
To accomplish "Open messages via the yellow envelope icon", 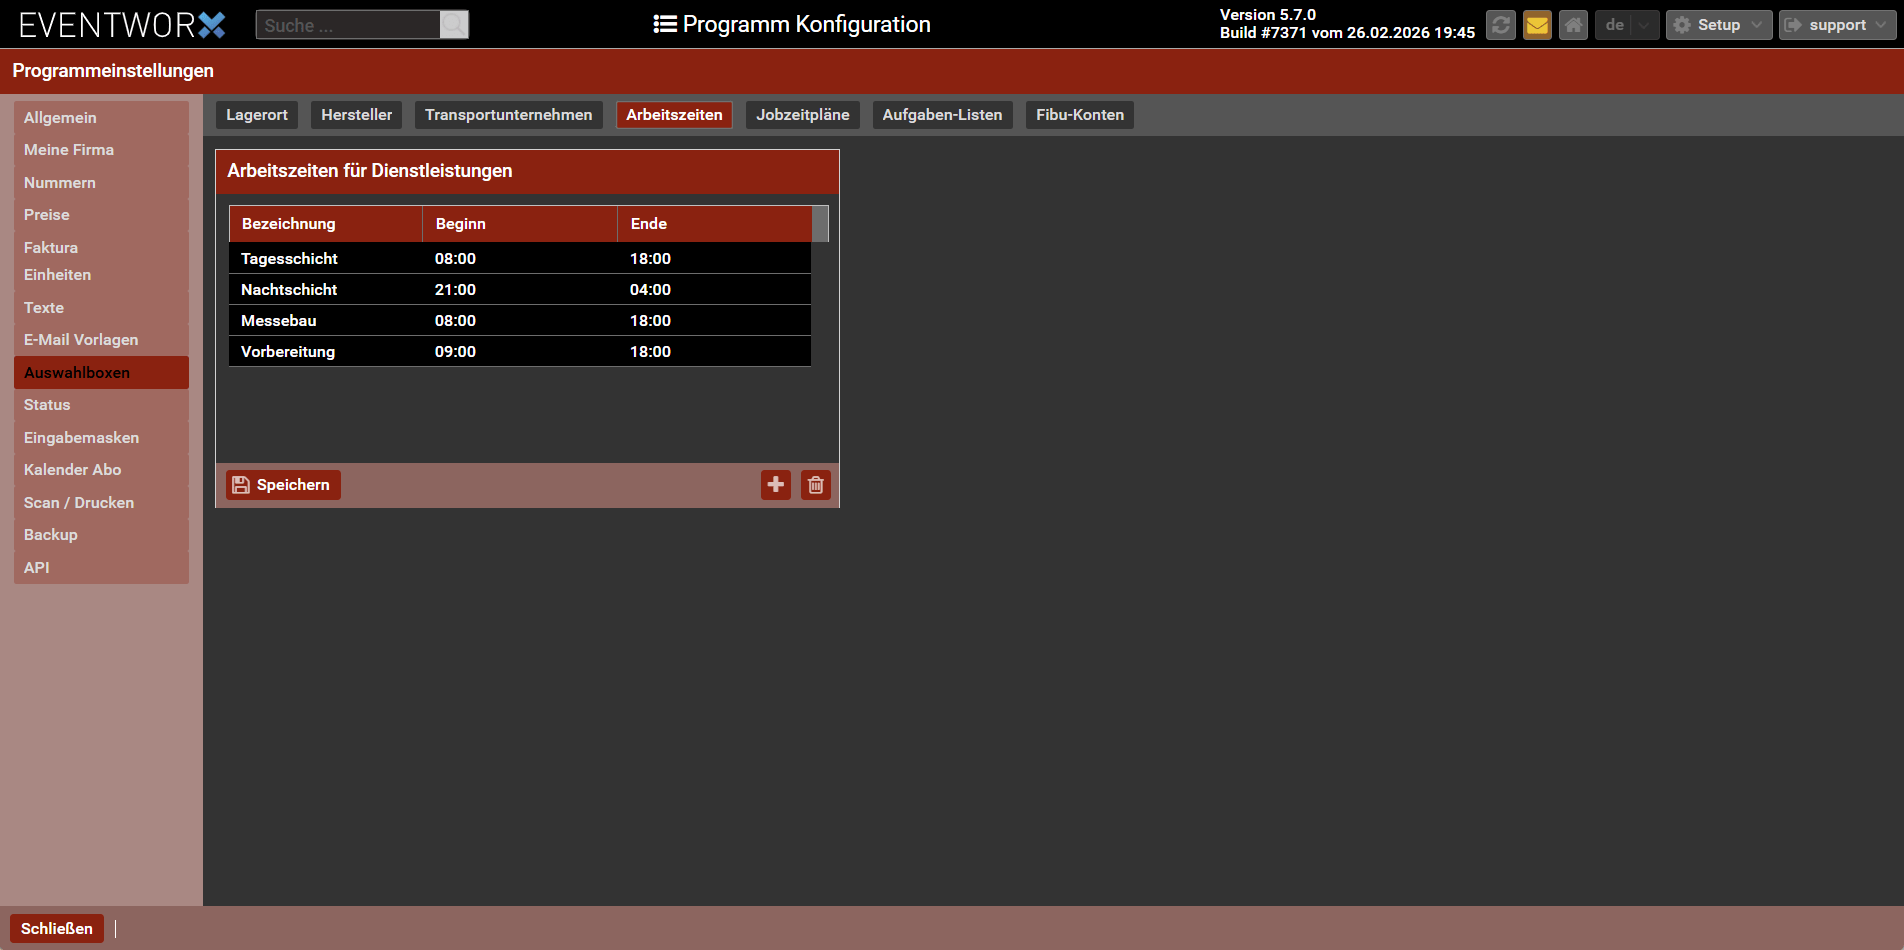I will (1537, 25).
